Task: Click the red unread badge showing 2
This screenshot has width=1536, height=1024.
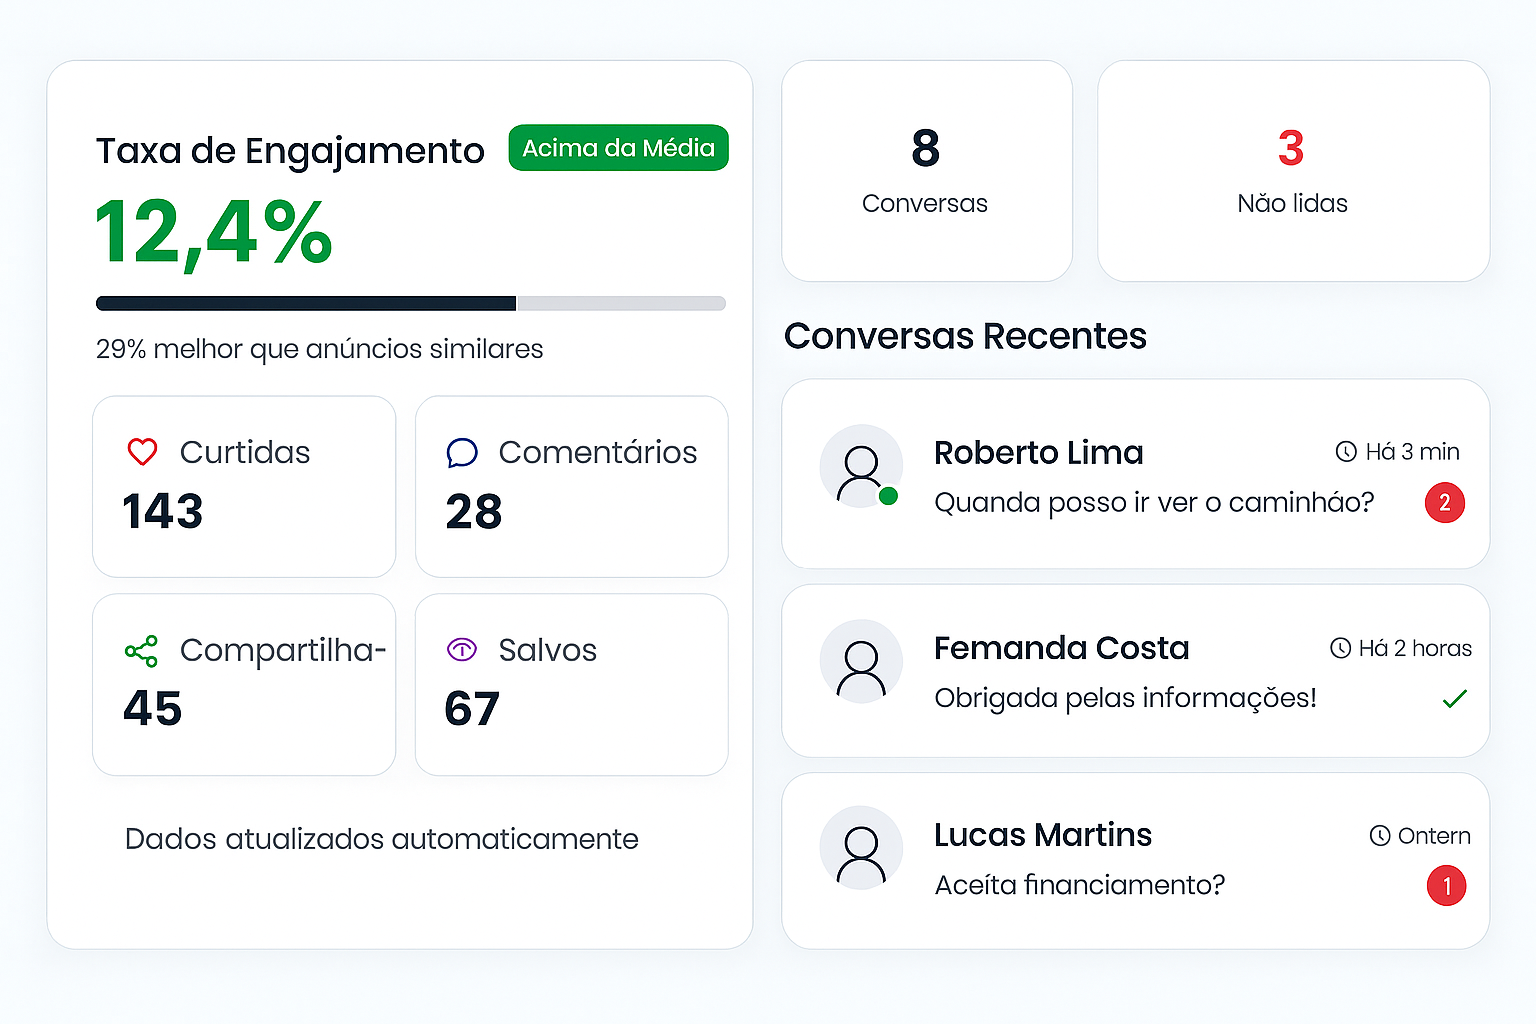Action: coord(1445,503)
